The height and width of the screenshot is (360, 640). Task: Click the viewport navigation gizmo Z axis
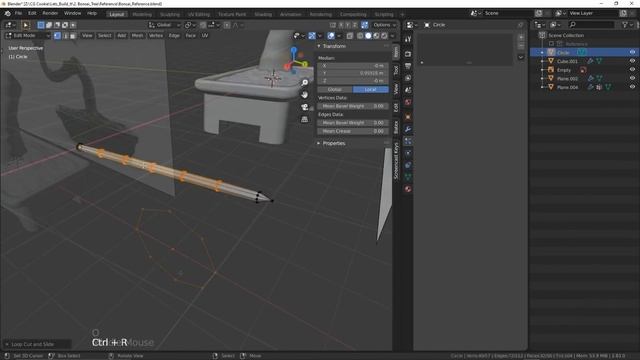(x=294, y=51)
